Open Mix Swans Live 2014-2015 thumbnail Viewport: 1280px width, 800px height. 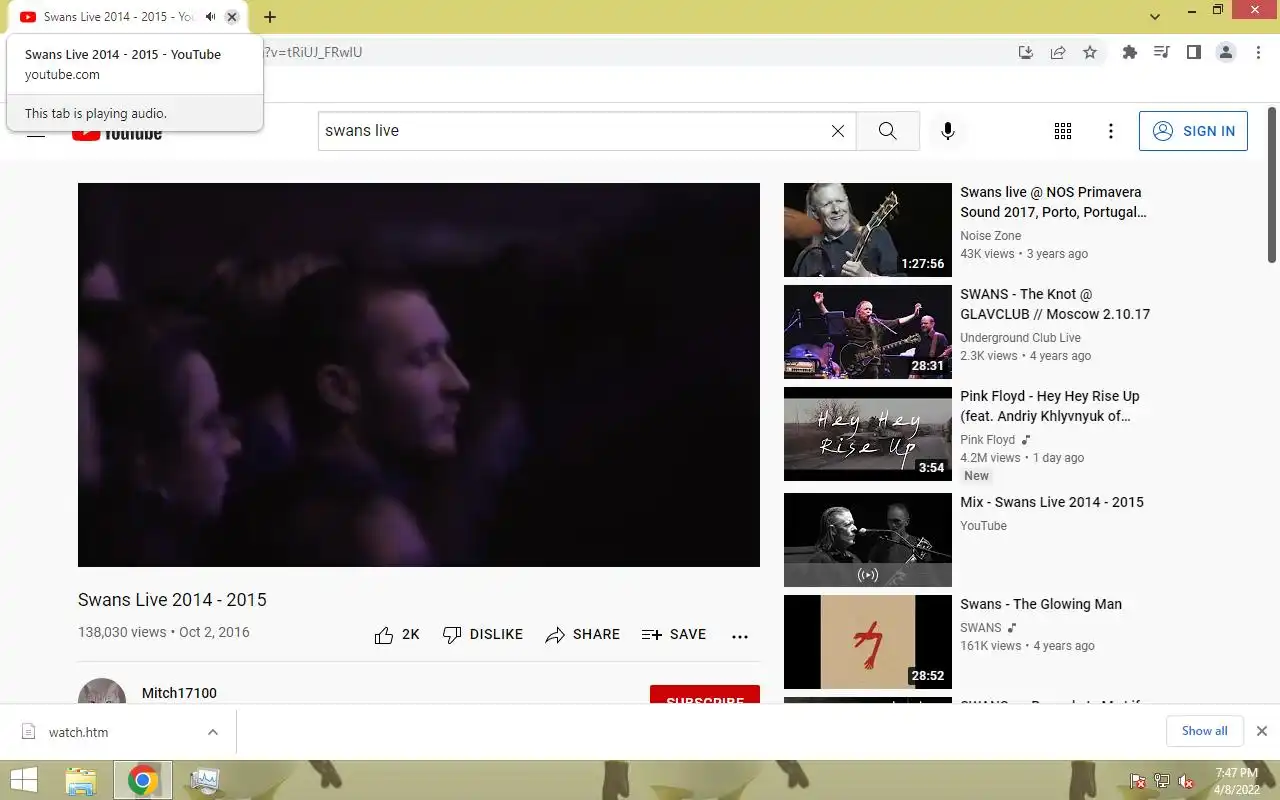(868, 540)
